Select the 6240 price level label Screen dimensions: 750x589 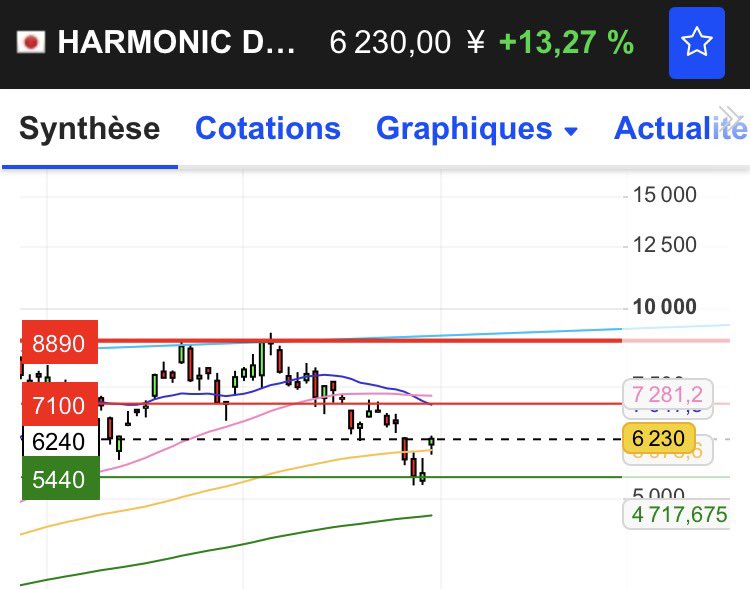[x=60, y=441]
